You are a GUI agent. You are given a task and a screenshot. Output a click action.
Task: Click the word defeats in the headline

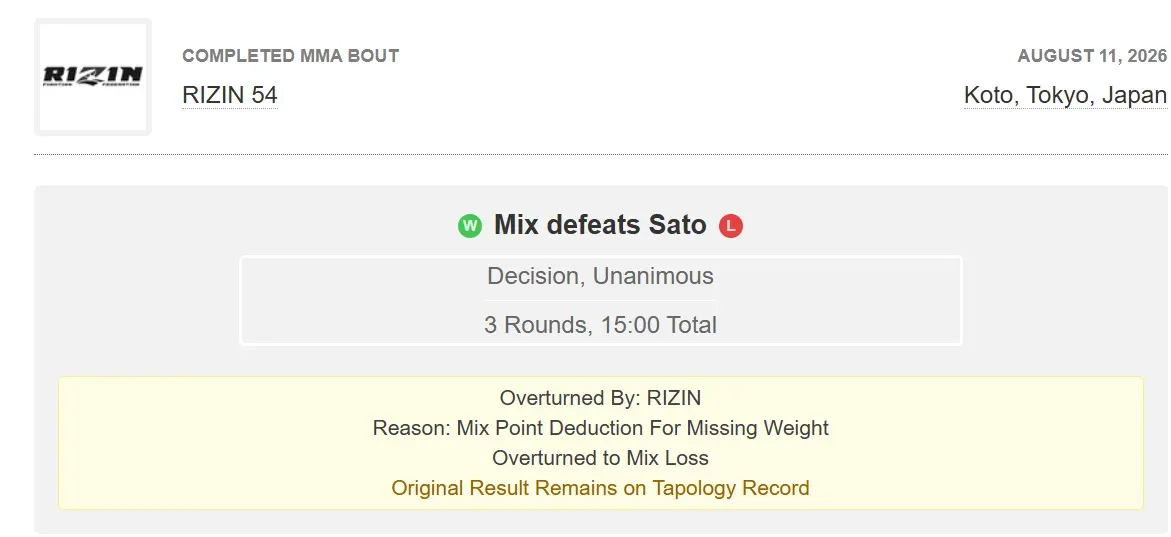coord(594,225)
